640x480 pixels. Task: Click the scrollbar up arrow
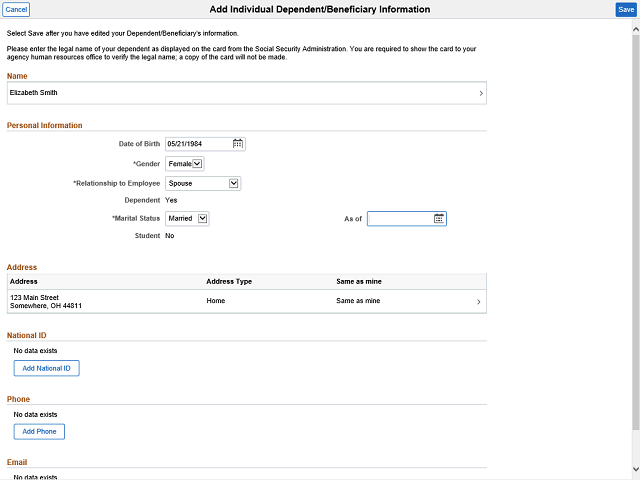[636, 29]
